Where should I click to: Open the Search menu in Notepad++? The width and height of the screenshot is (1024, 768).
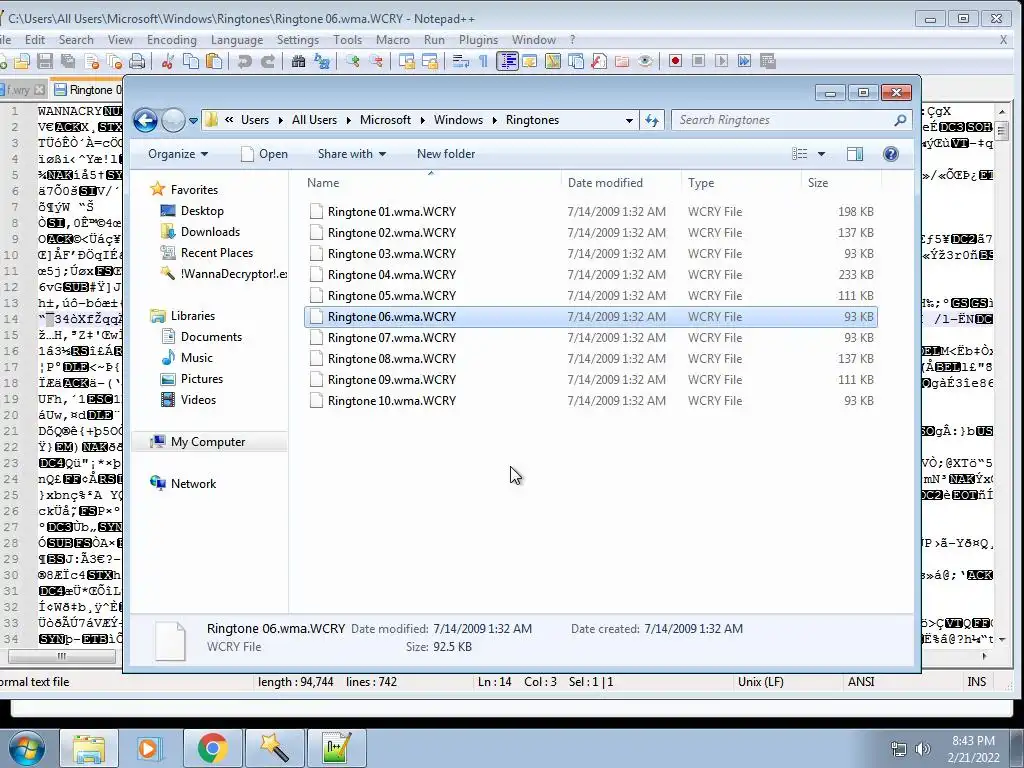[x=76, y=40]
